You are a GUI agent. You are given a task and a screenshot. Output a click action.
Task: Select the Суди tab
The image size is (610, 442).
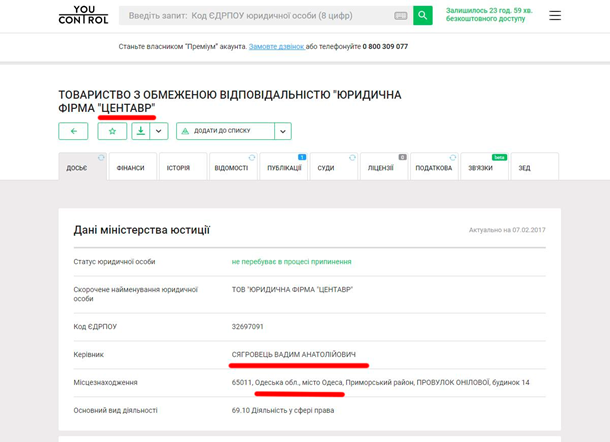coord(326,168)
